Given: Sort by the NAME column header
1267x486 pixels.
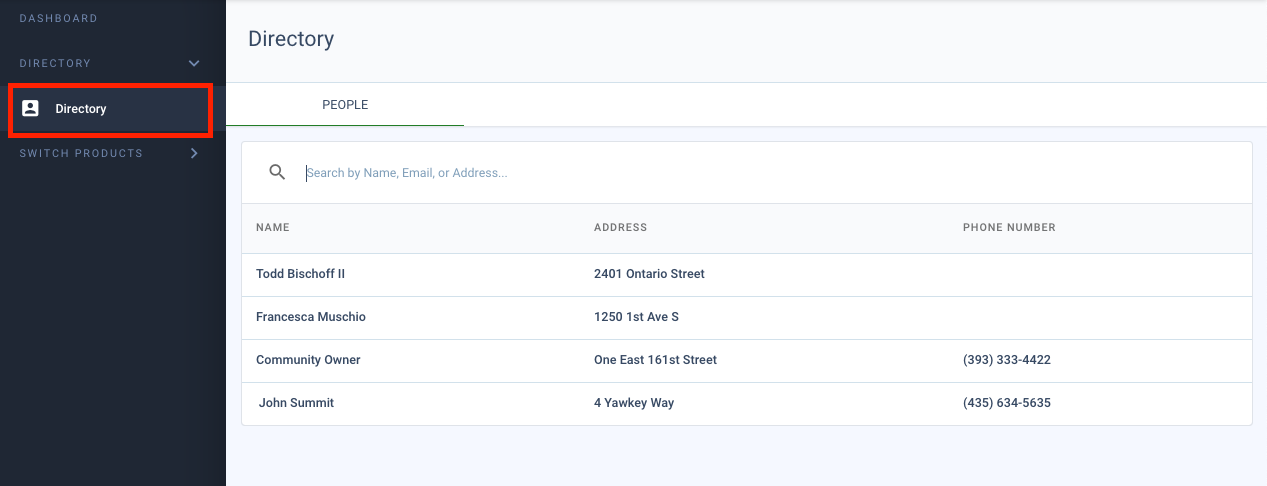Looking at the screenshot, I should coord(273,228).
